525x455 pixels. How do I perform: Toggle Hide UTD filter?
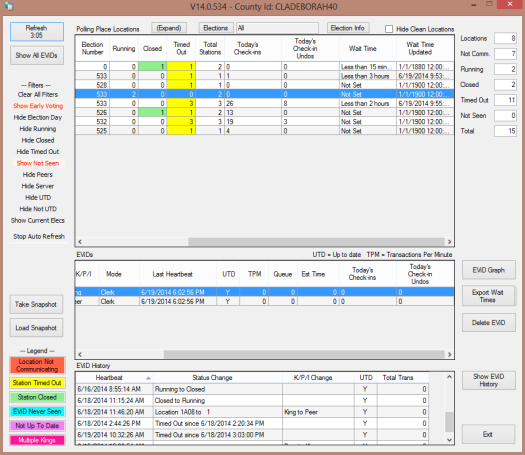38,198
